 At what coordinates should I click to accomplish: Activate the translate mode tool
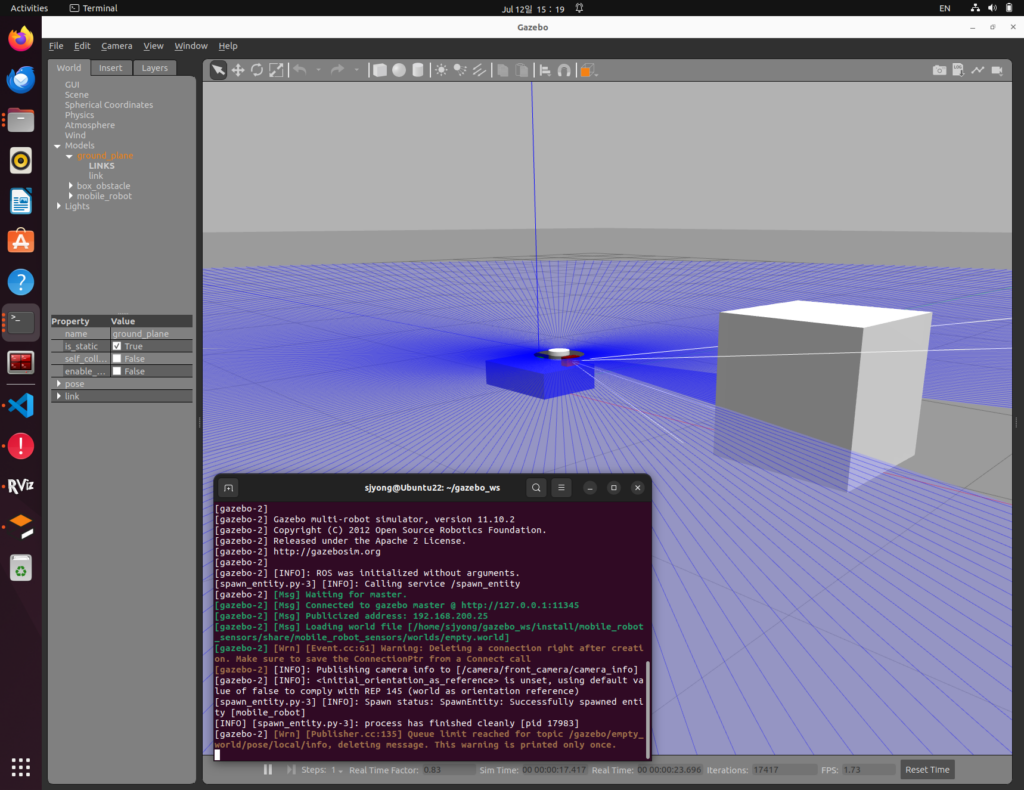pyautogui.click(x=238, y=70)
